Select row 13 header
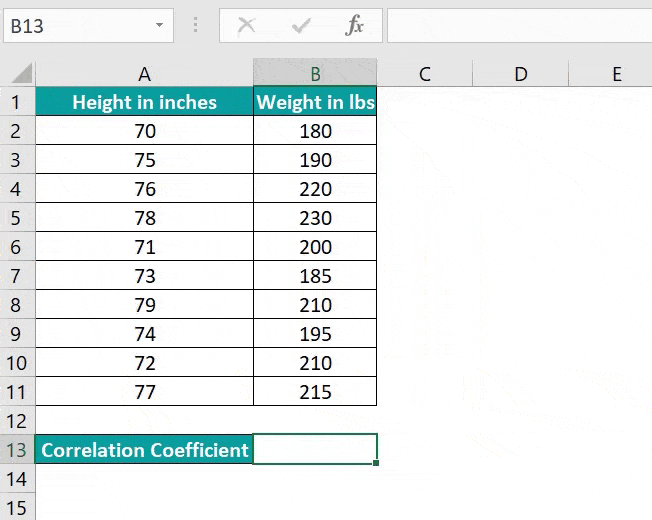Screen dimensions: 652x520 (17, 449)
